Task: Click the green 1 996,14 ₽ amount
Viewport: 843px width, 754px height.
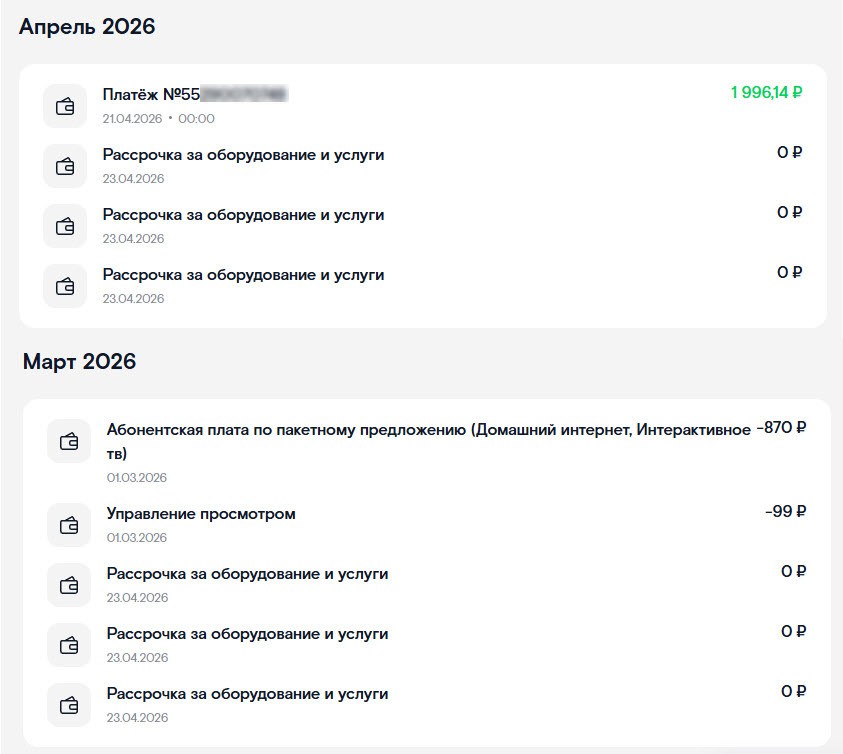Action: 766,93
